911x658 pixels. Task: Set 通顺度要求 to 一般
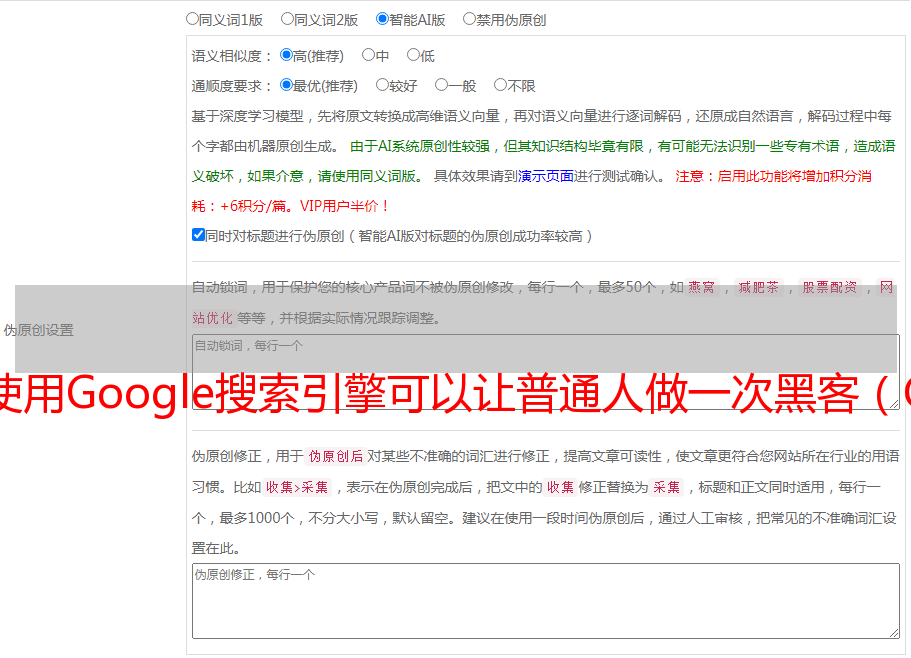pos(441,85)
